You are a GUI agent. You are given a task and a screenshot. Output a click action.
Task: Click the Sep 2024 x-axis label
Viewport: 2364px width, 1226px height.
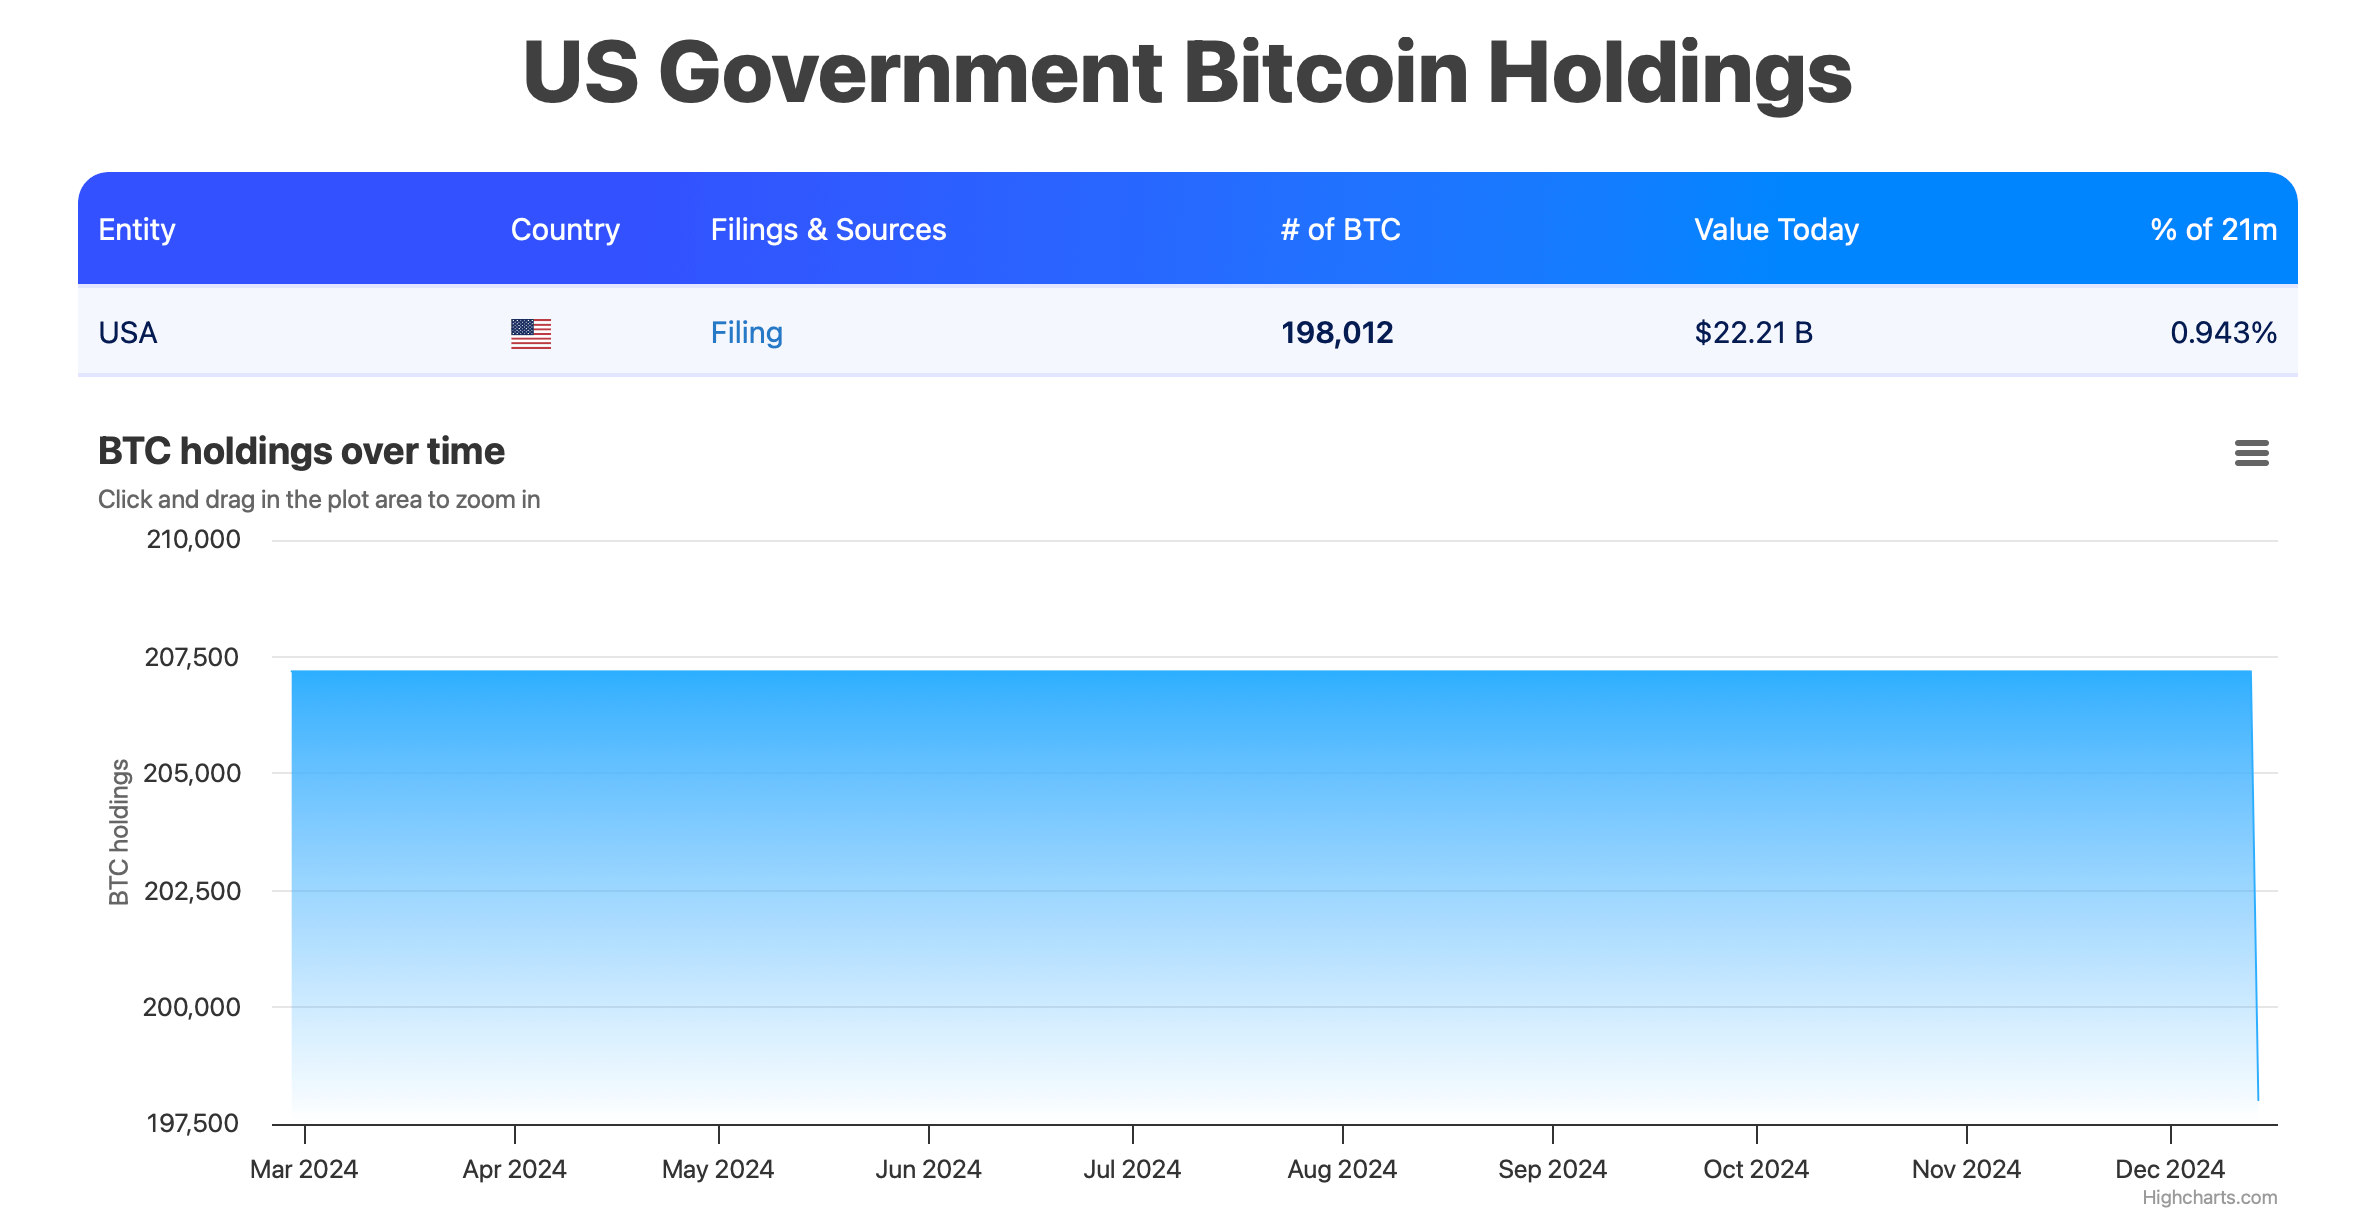coord(1552,1169)
